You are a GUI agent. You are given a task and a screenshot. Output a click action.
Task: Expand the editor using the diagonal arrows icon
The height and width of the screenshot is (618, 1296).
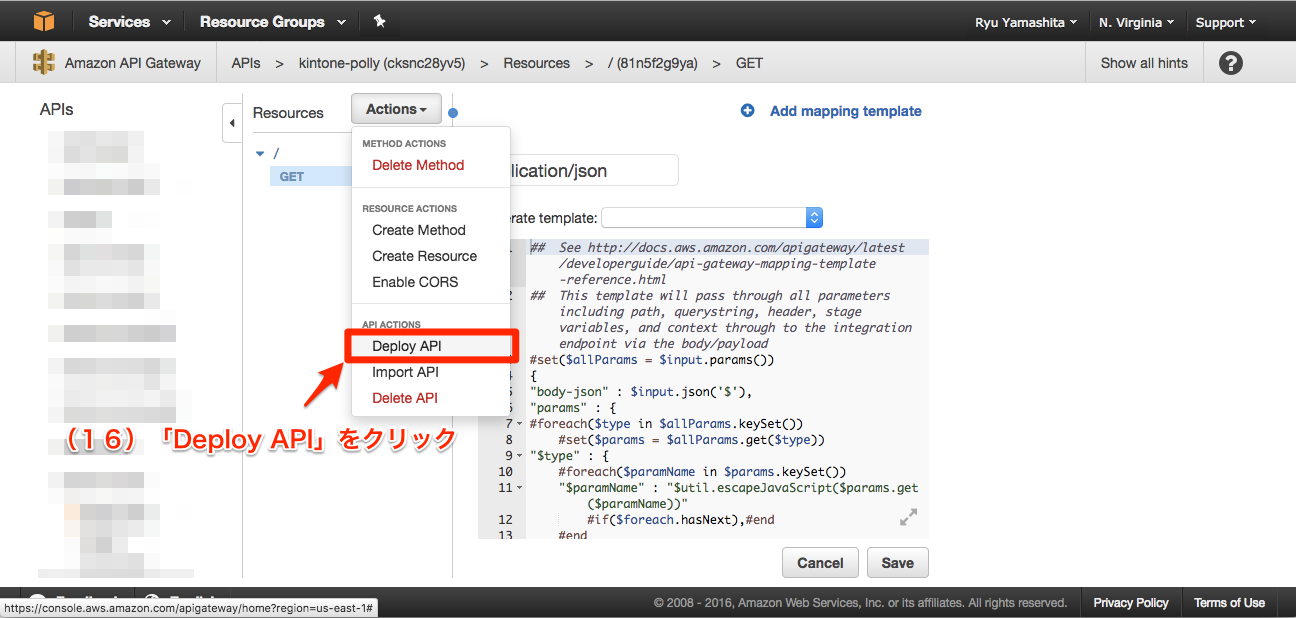coord(908,517)
